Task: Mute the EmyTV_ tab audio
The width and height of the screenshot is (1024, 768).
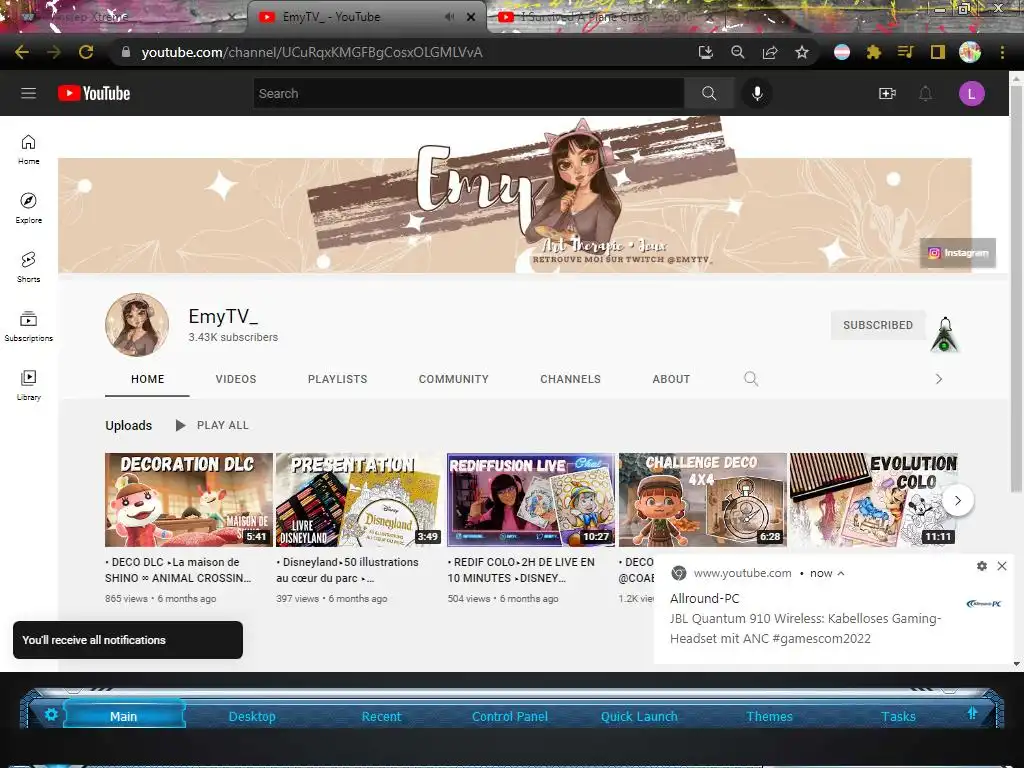Action: point(449,17)
